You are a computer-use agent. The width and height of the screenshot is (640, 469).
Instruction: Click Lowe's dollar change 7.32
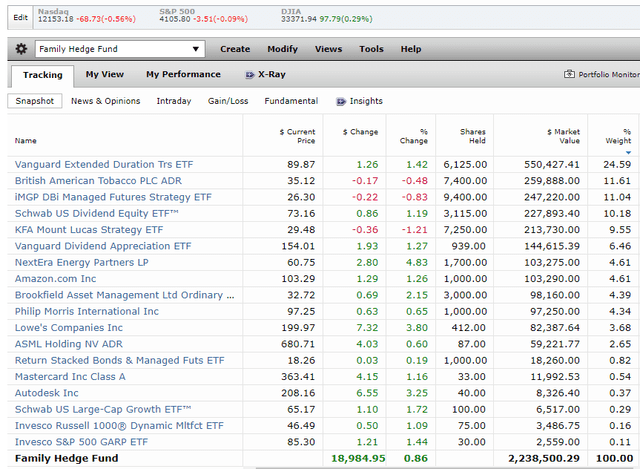click(x=367, y=328)
